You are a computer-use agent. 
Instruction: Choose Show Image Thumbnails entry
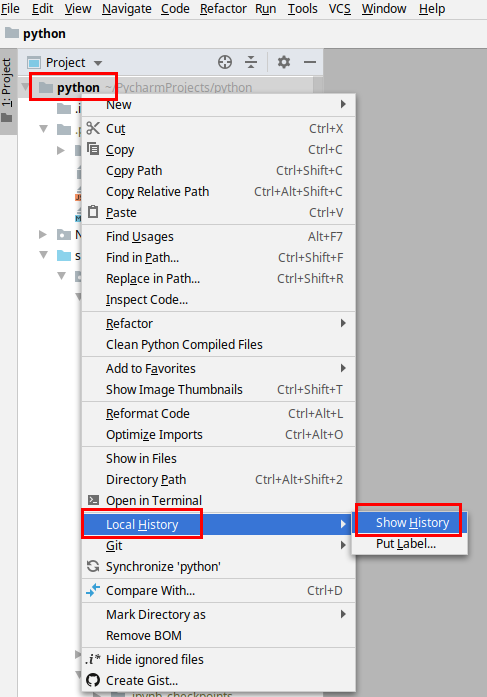219,389
